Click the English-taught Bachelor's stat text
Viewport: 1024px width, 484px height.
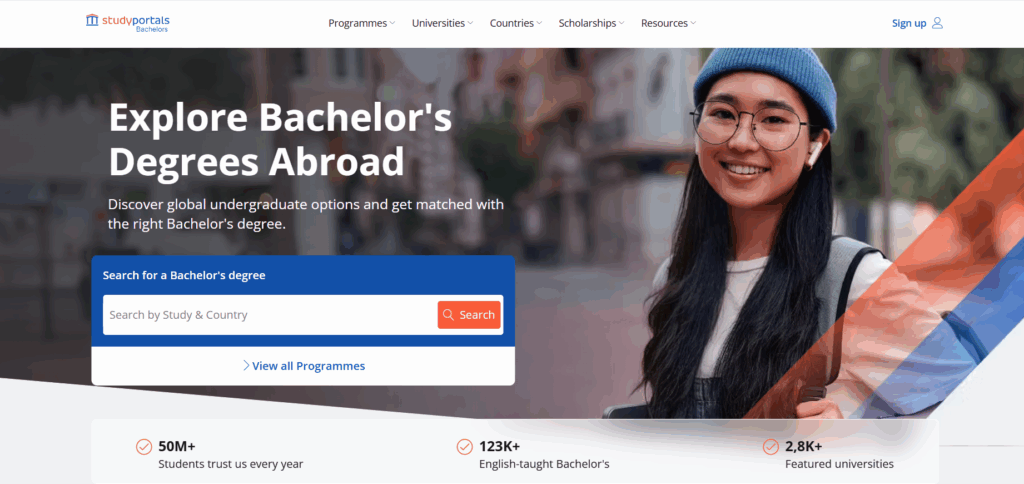coord(544,464)
